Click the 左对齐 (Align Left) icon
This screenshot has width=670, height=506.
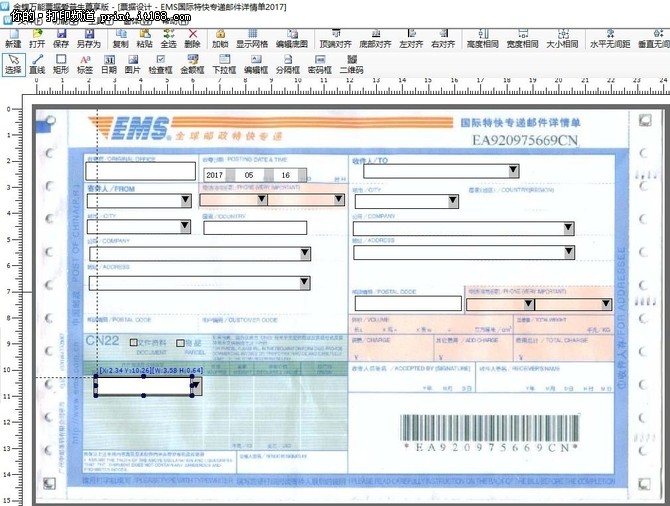[x=411, y=38]
